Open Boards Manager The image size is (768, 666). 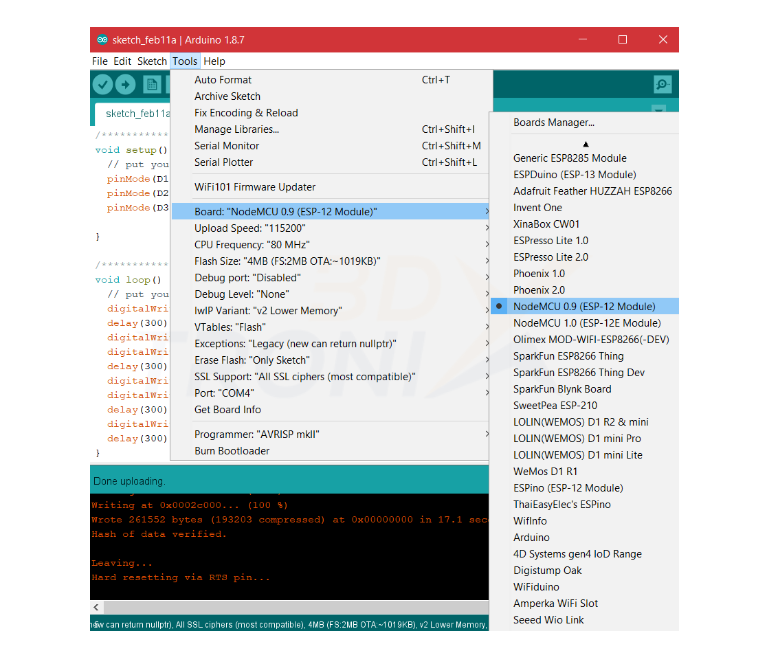pyautogui.click(x=553, y=123)
